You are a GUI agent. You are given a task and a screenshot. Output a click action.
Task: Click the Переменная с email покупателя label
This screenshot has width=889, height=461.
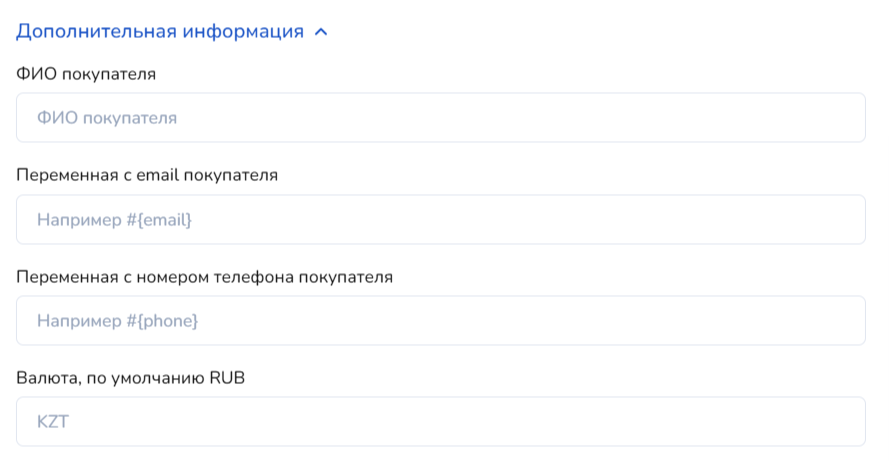[x=147, y=175]
